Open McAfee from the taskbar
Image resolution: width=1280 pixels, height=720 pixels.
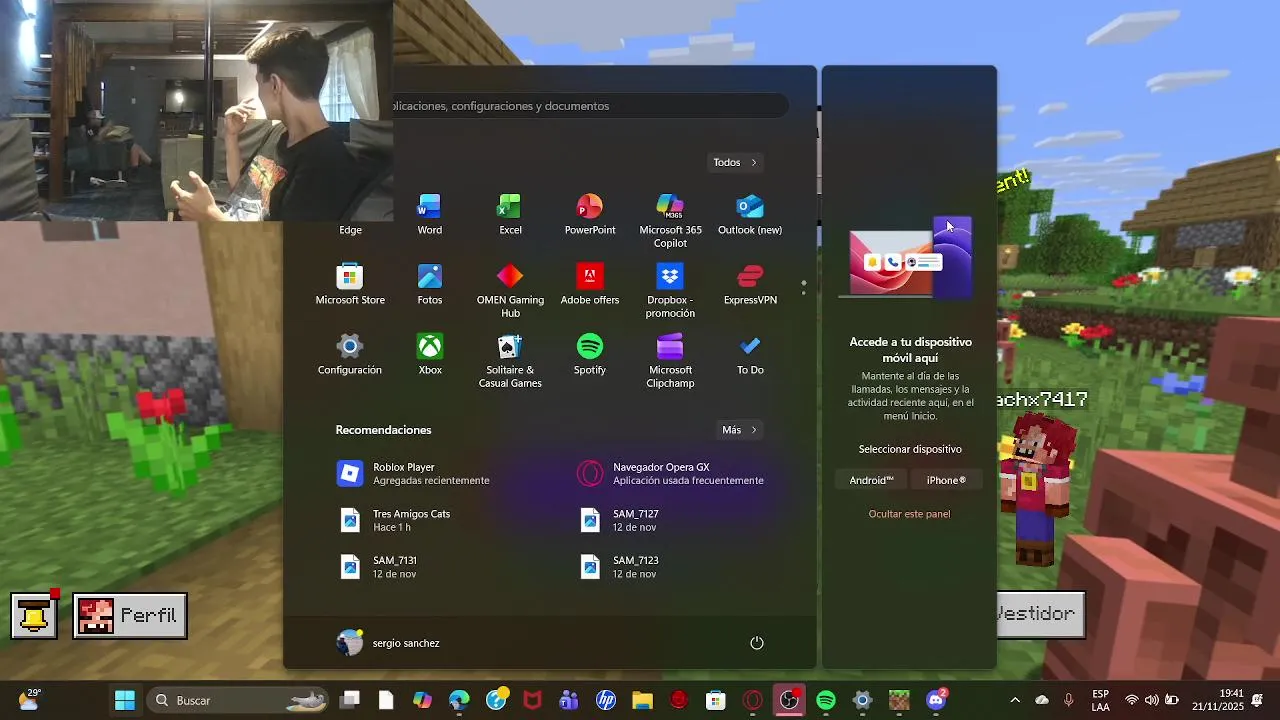[x=532, y=700]
